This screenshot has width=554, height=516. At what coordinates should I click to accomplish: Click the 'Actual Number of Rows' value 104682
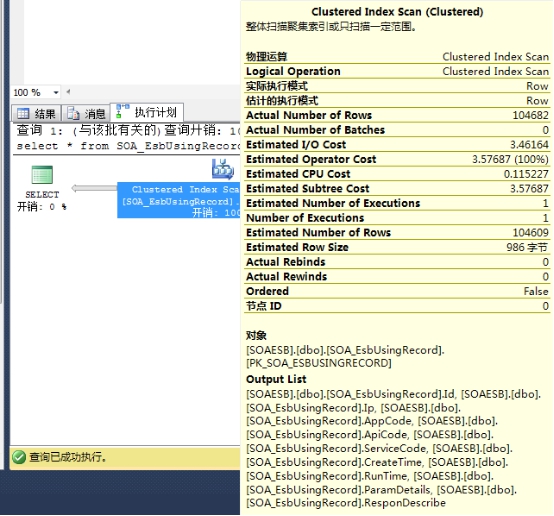(x=530, y=115)
